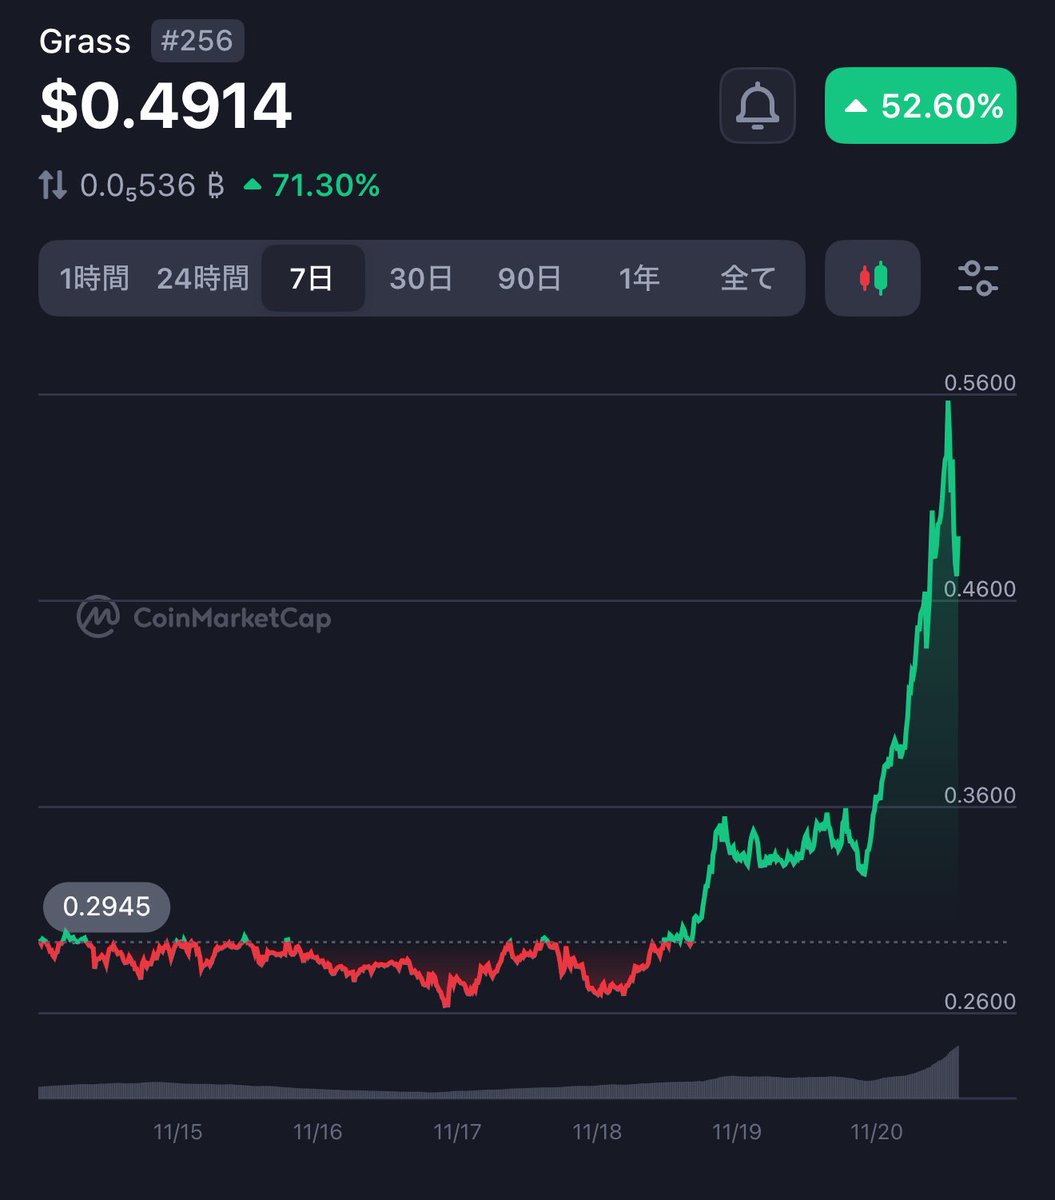Toggle BTC price swap arrows icon
The image size is (1055, 1200).
click(x=53, y=185)
